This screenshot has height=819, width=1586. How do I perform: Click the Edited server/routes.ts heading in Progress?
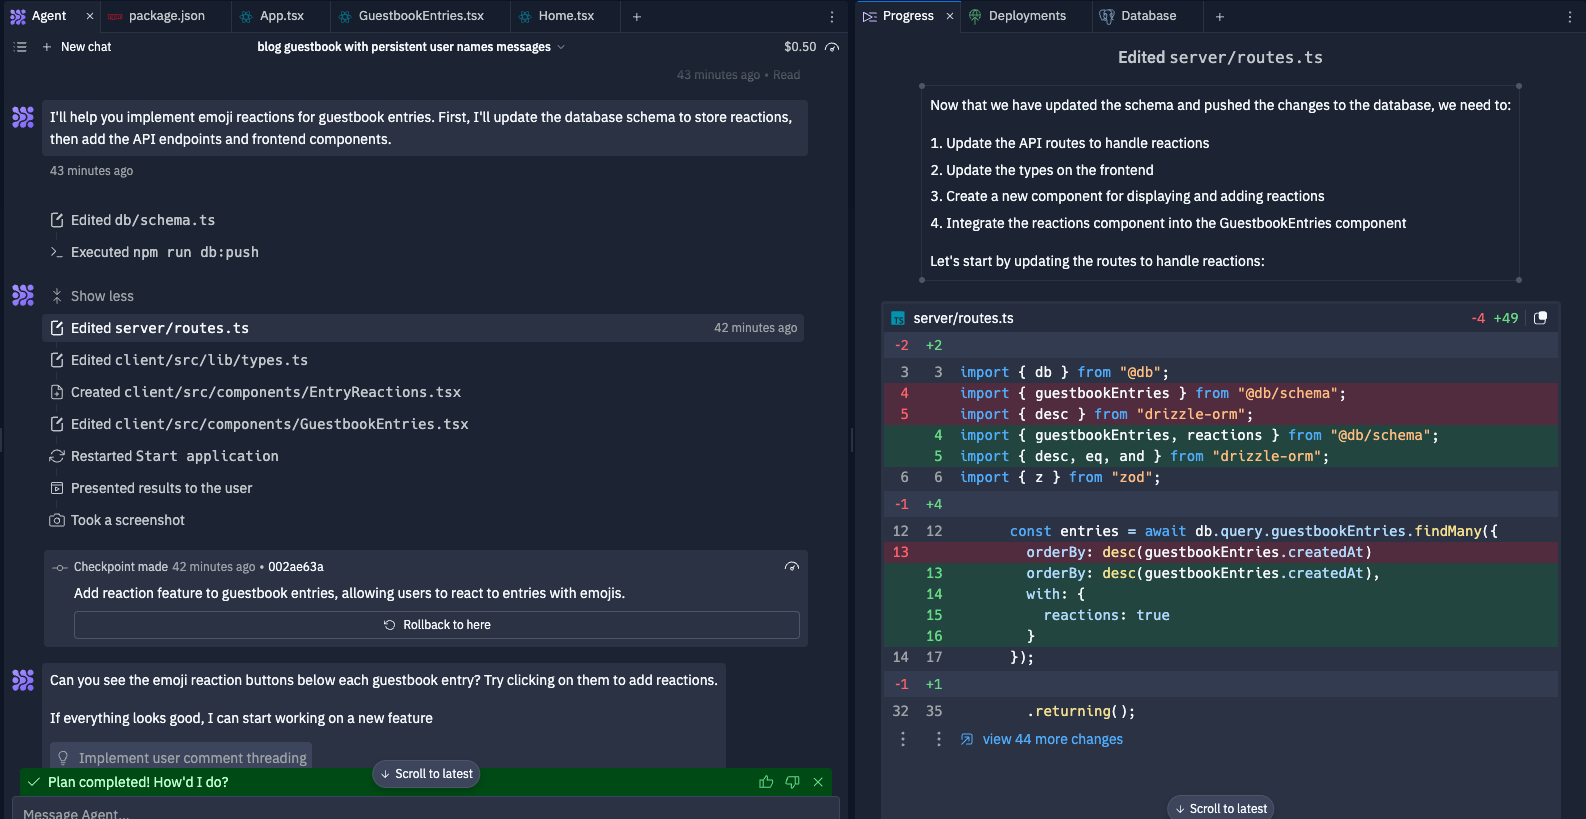point(1220,57)
